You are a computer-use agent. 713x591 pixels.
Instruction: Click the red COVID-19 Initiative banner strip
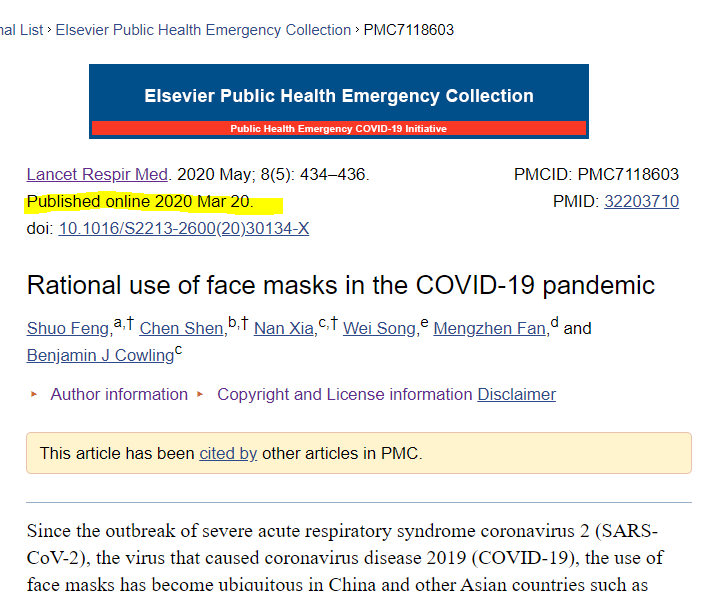(x=338, y=129)
